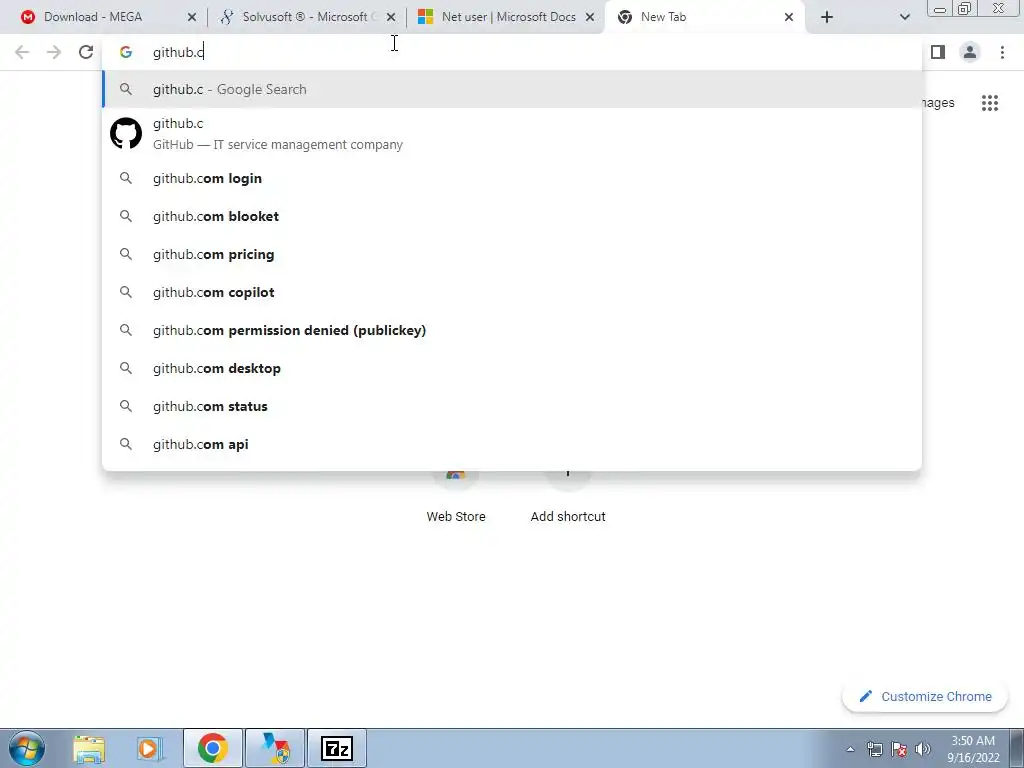Screen dimensions: 1024x768
Task: Select suggestion github.com api
Action: pyautogui.click(x=512, y=443)
